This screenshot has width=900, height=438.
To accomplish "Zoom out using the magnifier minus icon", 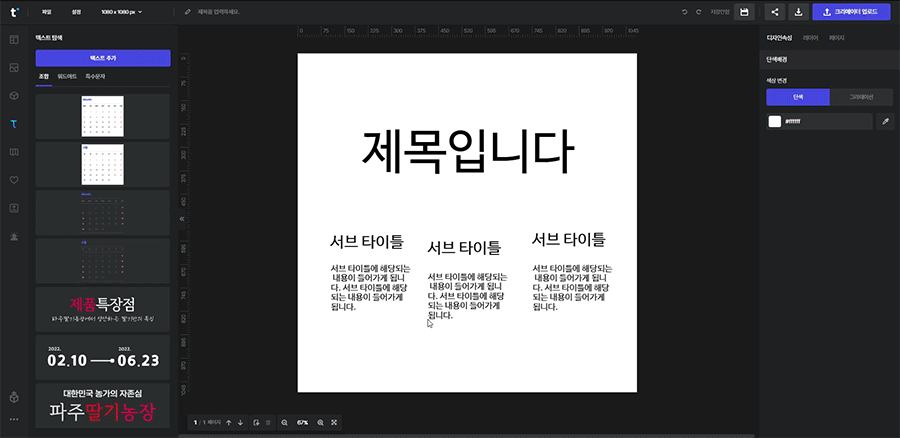I will coord(284,423).
